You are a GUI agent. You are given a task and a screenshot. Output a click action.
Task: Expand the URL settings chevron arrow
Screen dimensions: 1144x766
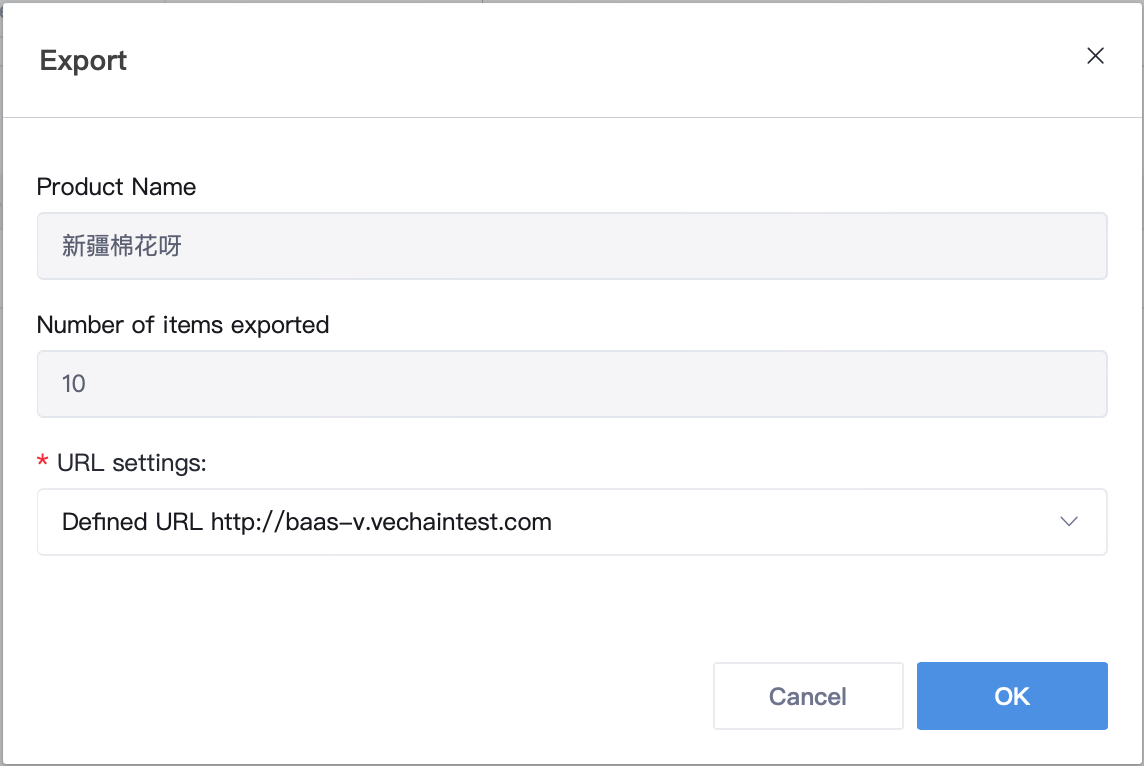pos(1069,522)
